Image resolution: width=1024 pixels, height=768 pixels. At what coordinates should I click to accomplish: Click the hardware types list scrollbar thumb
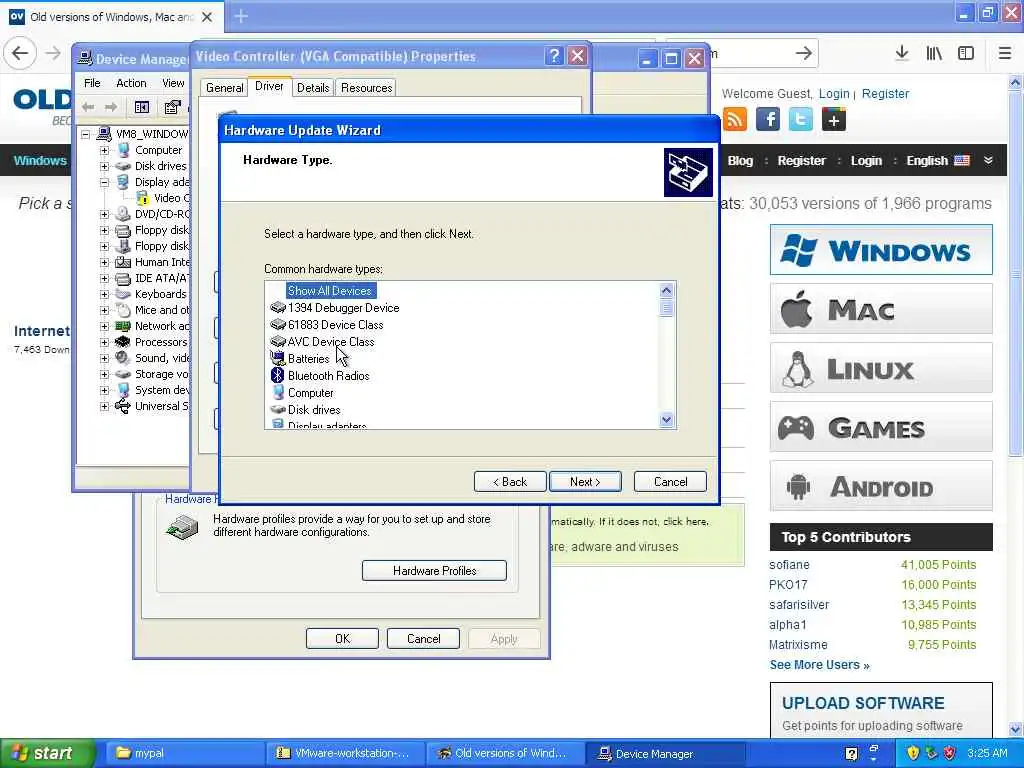(x=666, y=308)
